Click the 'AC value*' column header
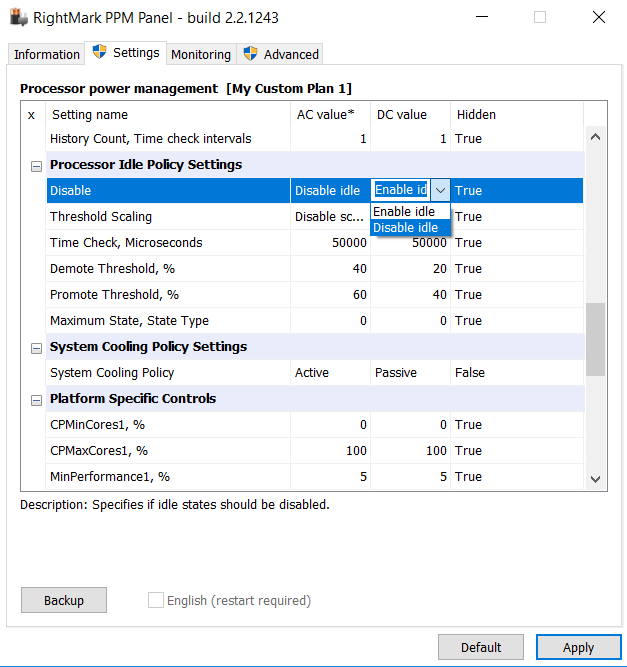Image resolution: width=627 pixels, height=667 pixels. (x=331, y=115)
